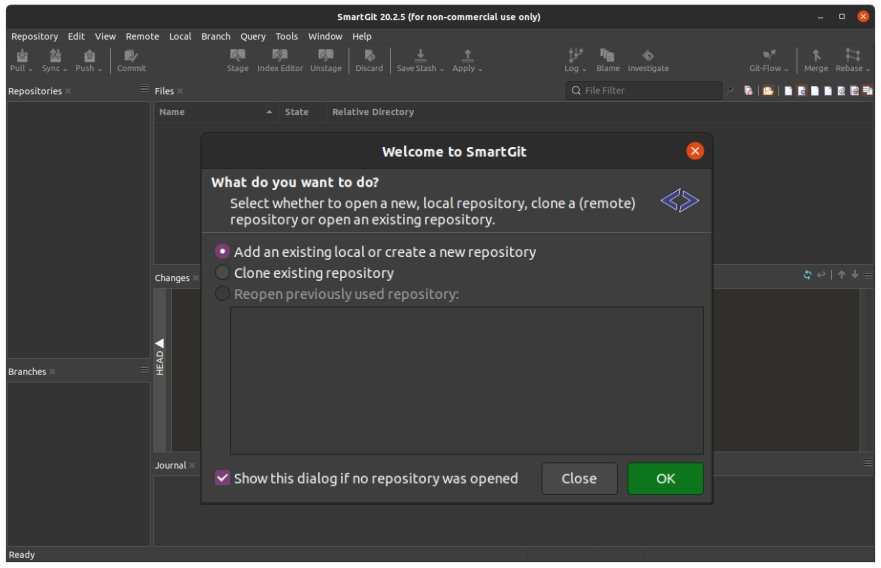The image size is (881, 568).
Task: Open the Save Stash dropdown arrow
Action: click(x=442, y=69)
